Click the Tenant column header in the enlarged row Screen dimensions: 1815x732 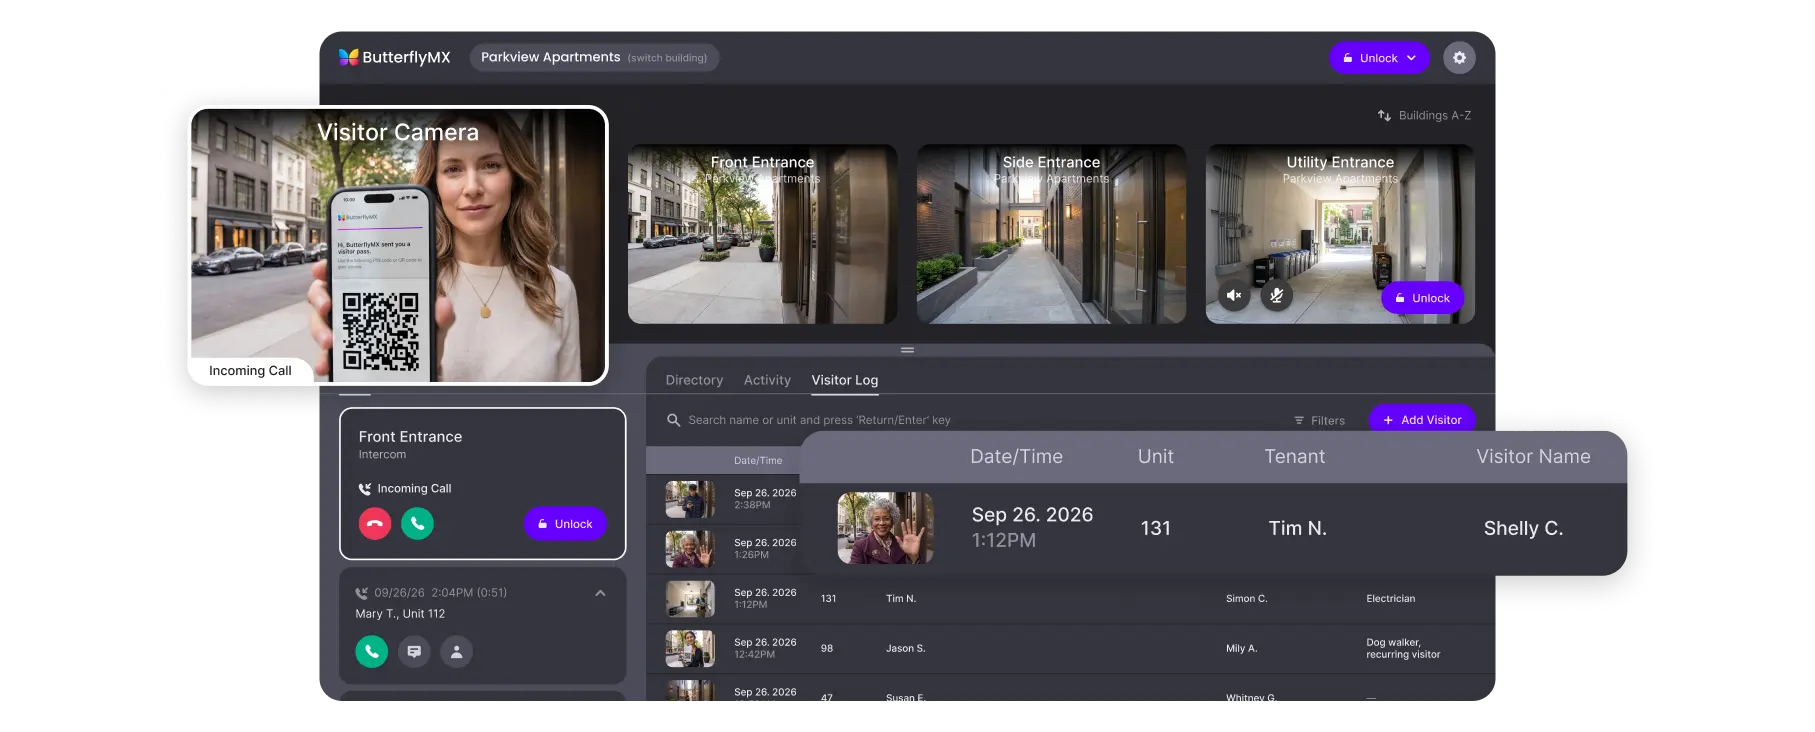(x=1294, y=456)
